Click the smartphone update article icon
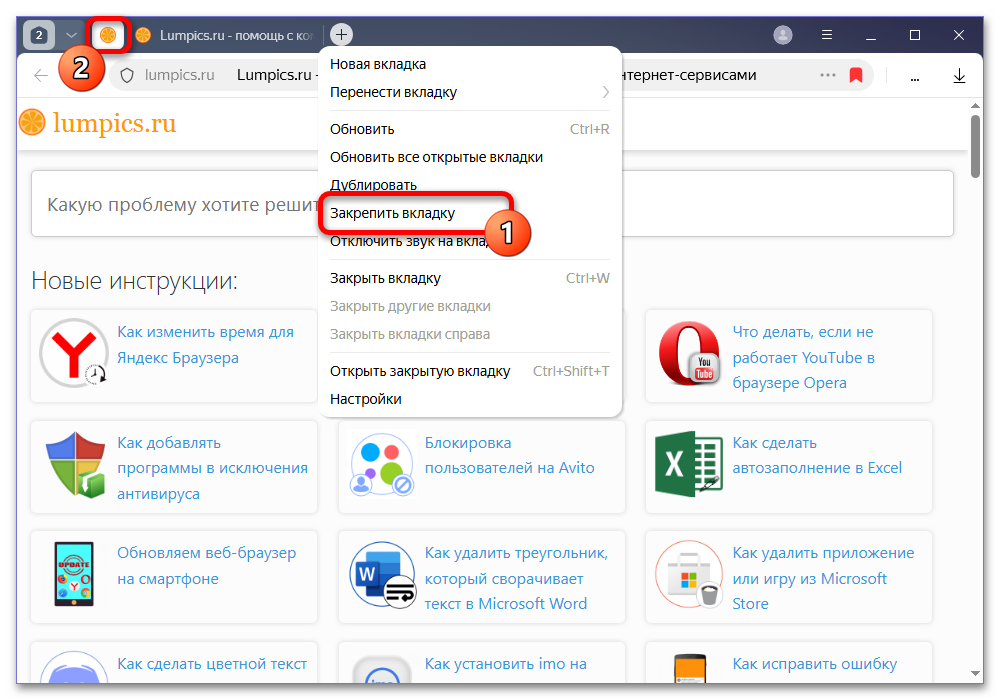This screenshot has width=1000, height=700. [x=74, y=573]
